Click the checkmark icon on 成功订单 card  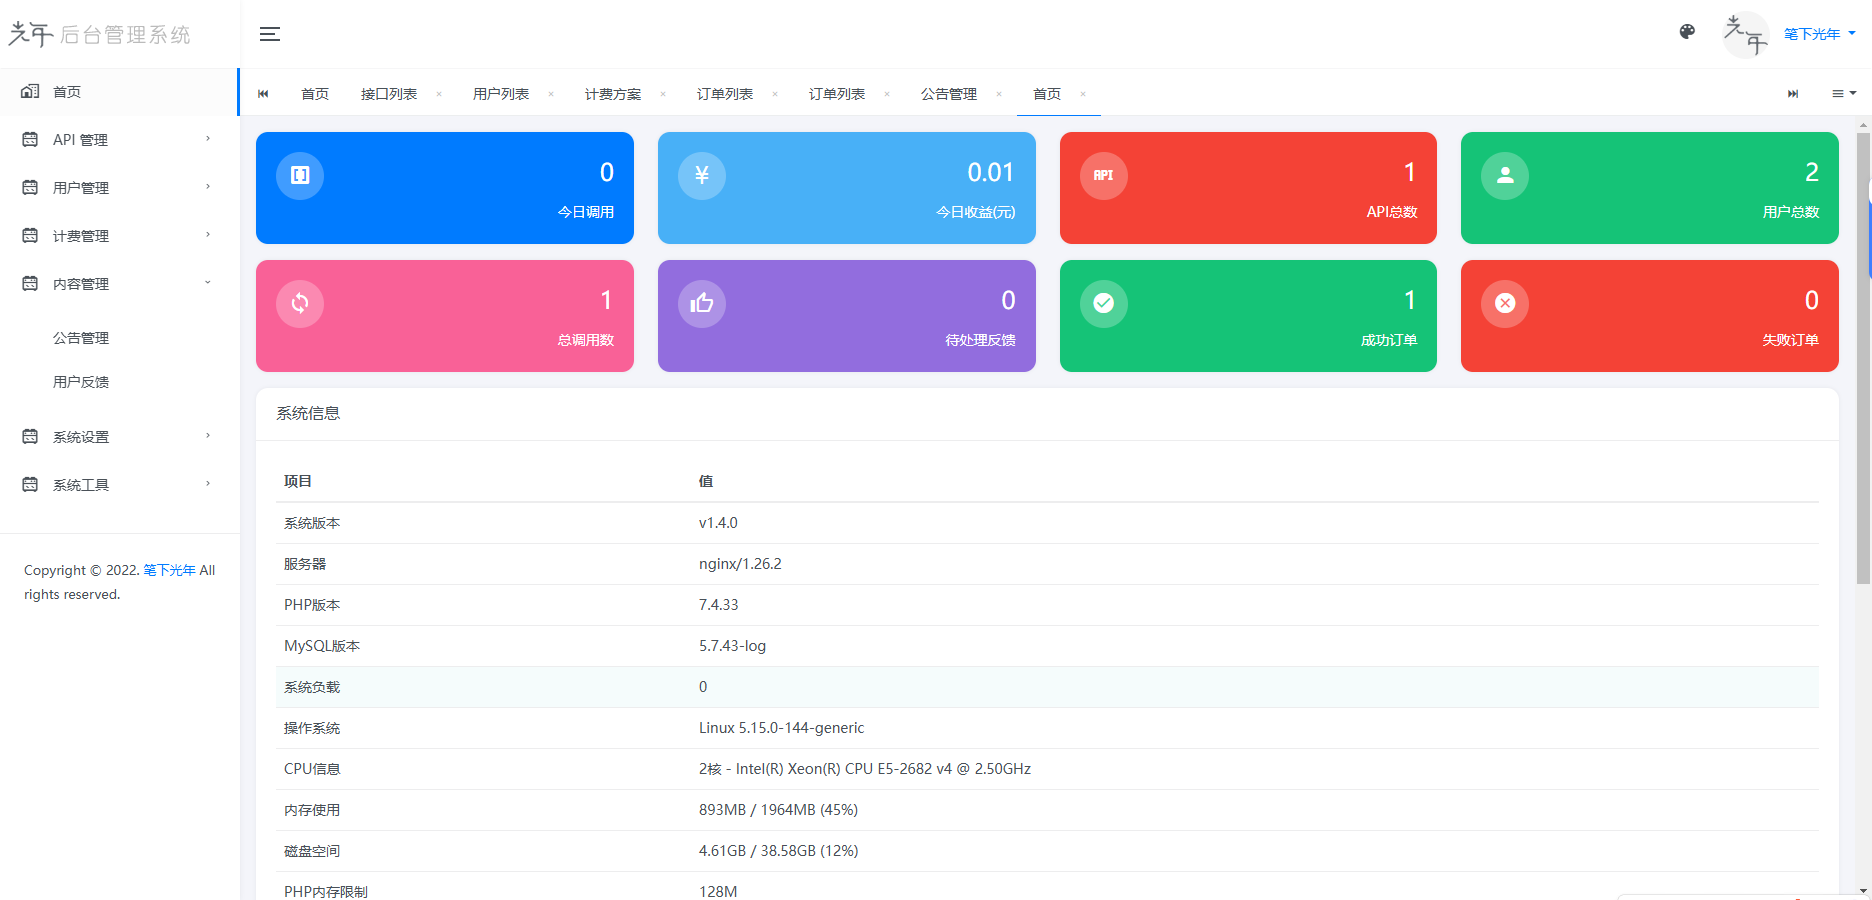click(x=1103, y=303)
